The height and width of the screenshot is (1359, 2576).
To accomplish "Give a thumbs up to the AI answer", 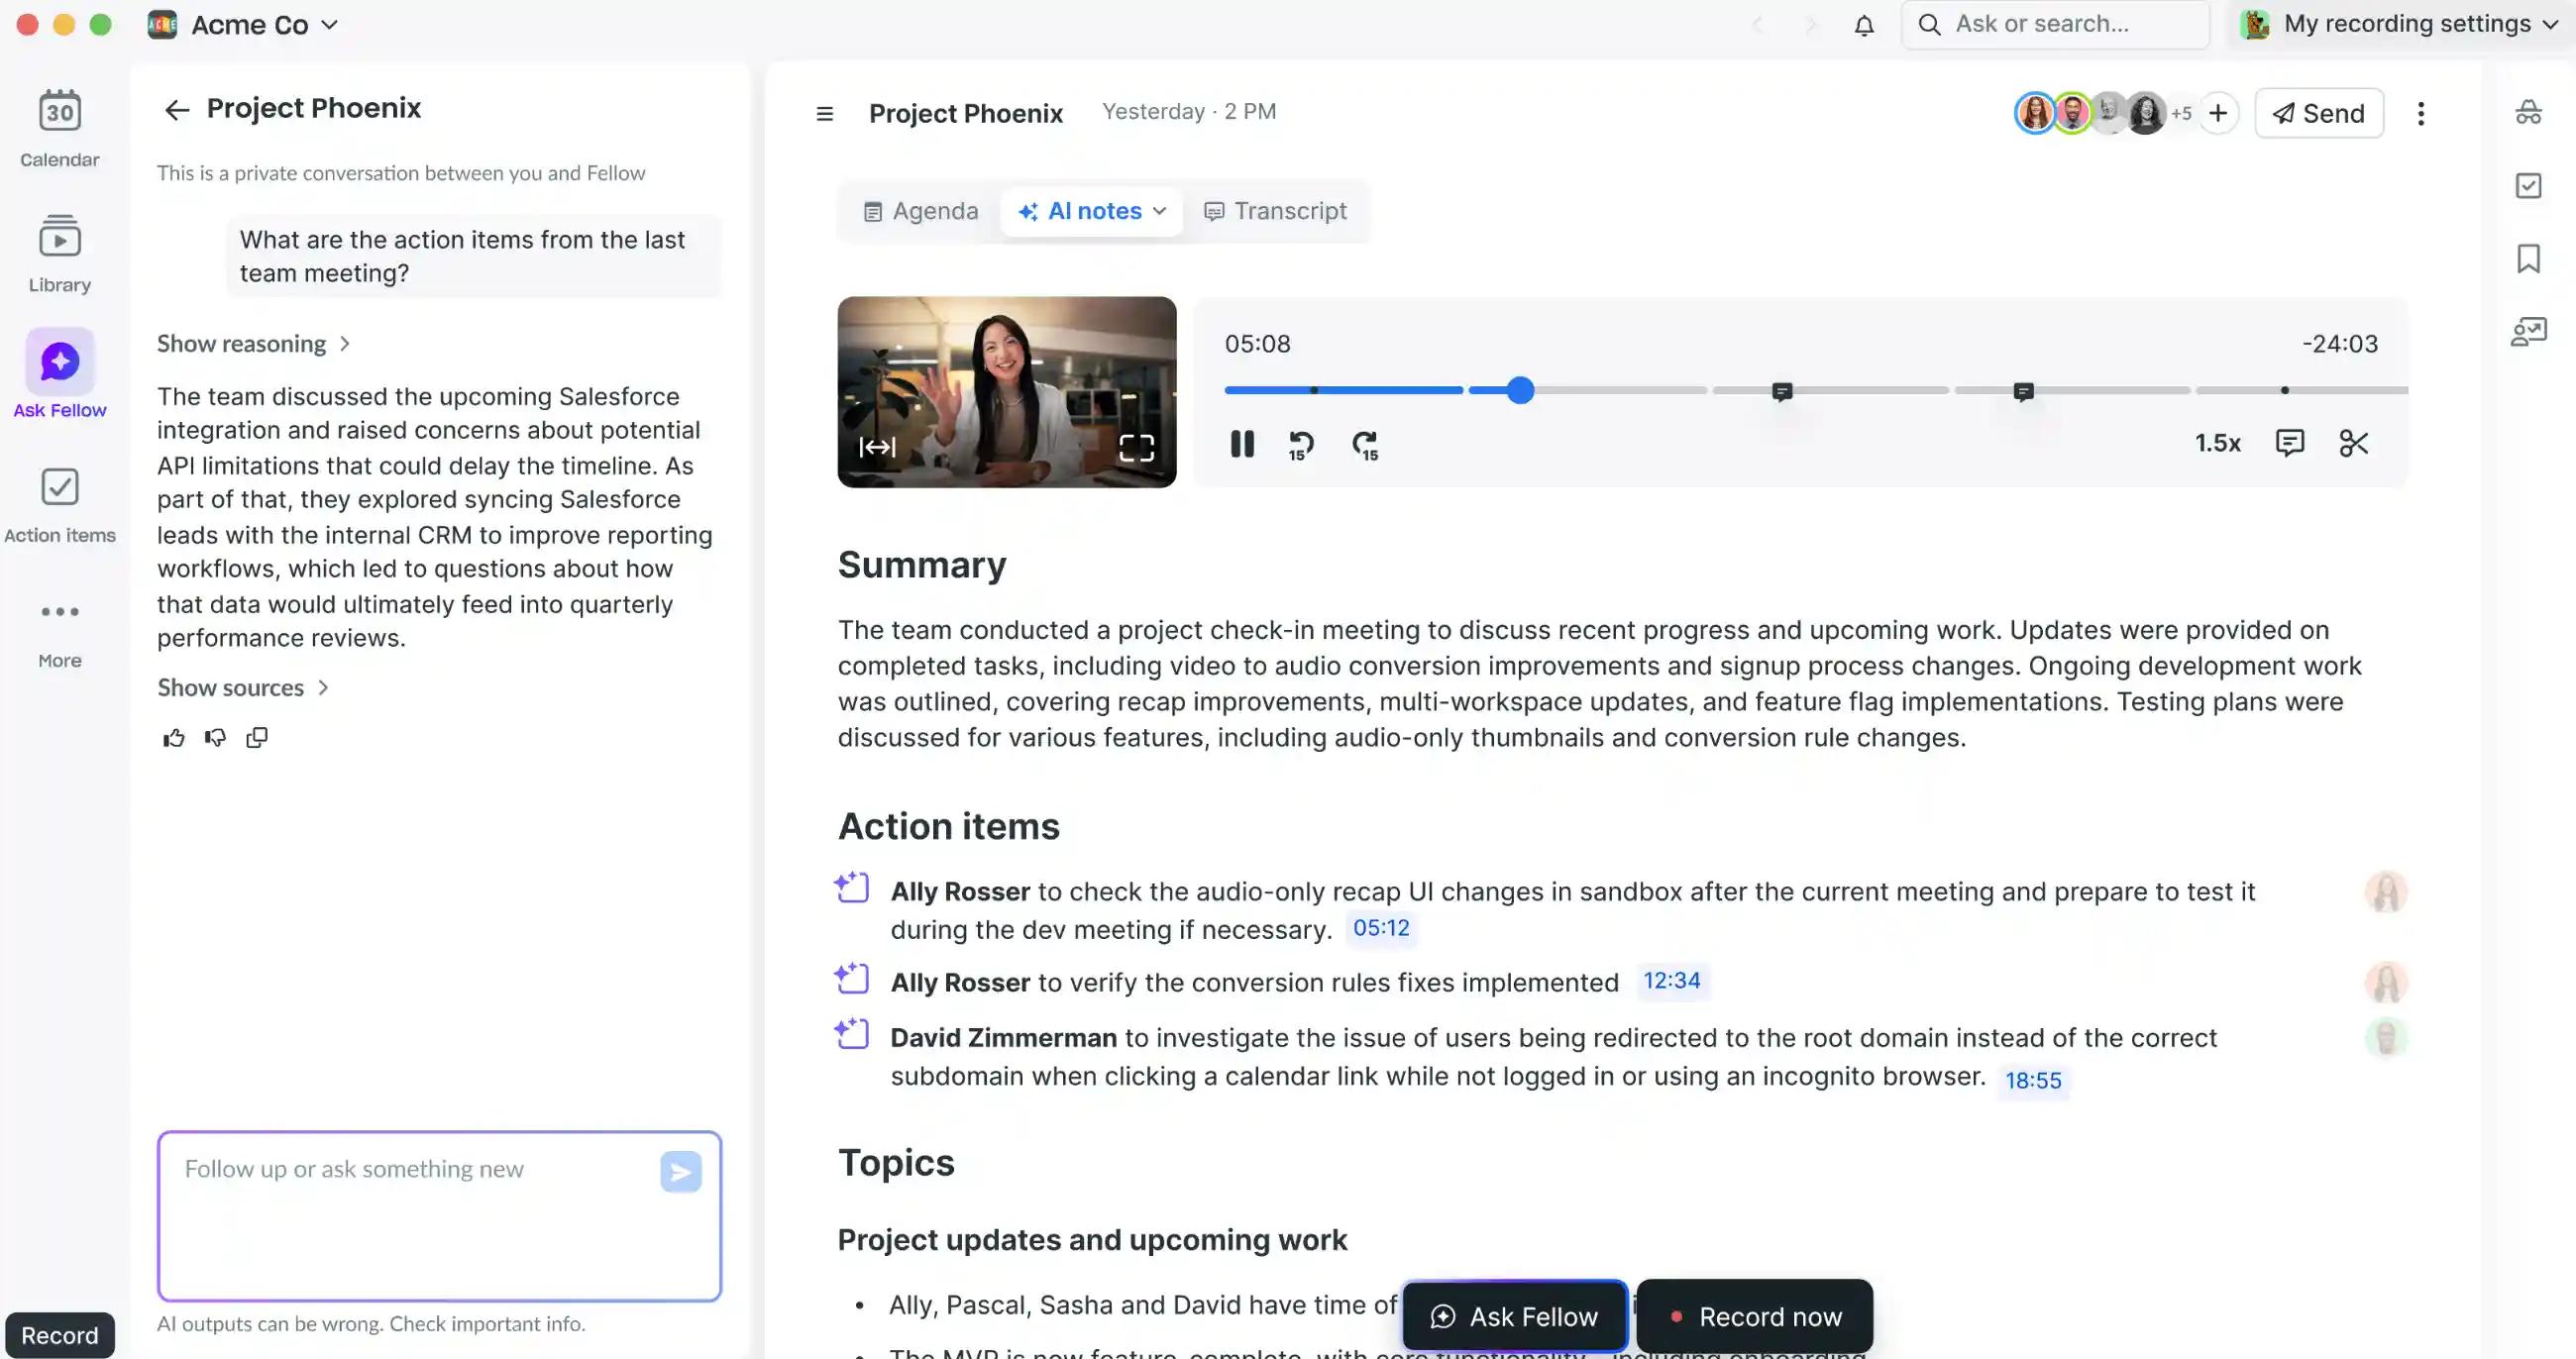I will coord(172,737).
